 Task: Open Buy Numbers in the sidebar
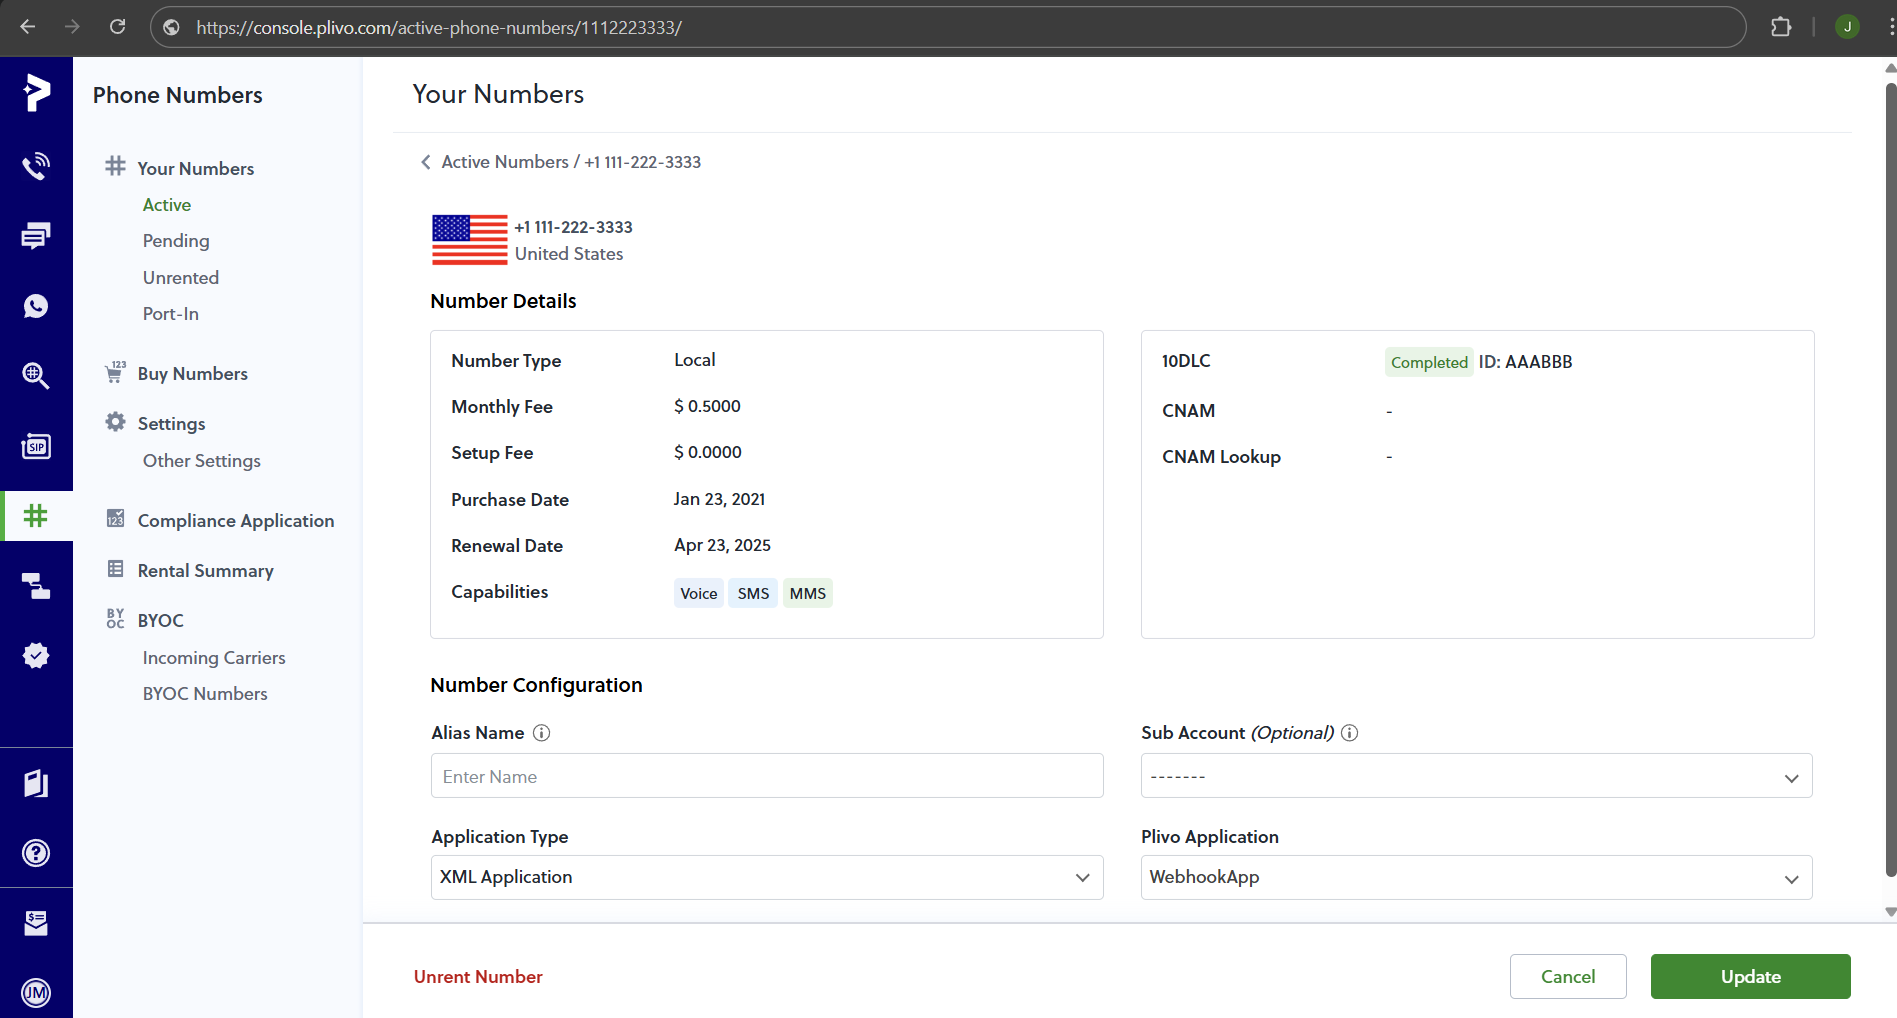click(193, 374)
